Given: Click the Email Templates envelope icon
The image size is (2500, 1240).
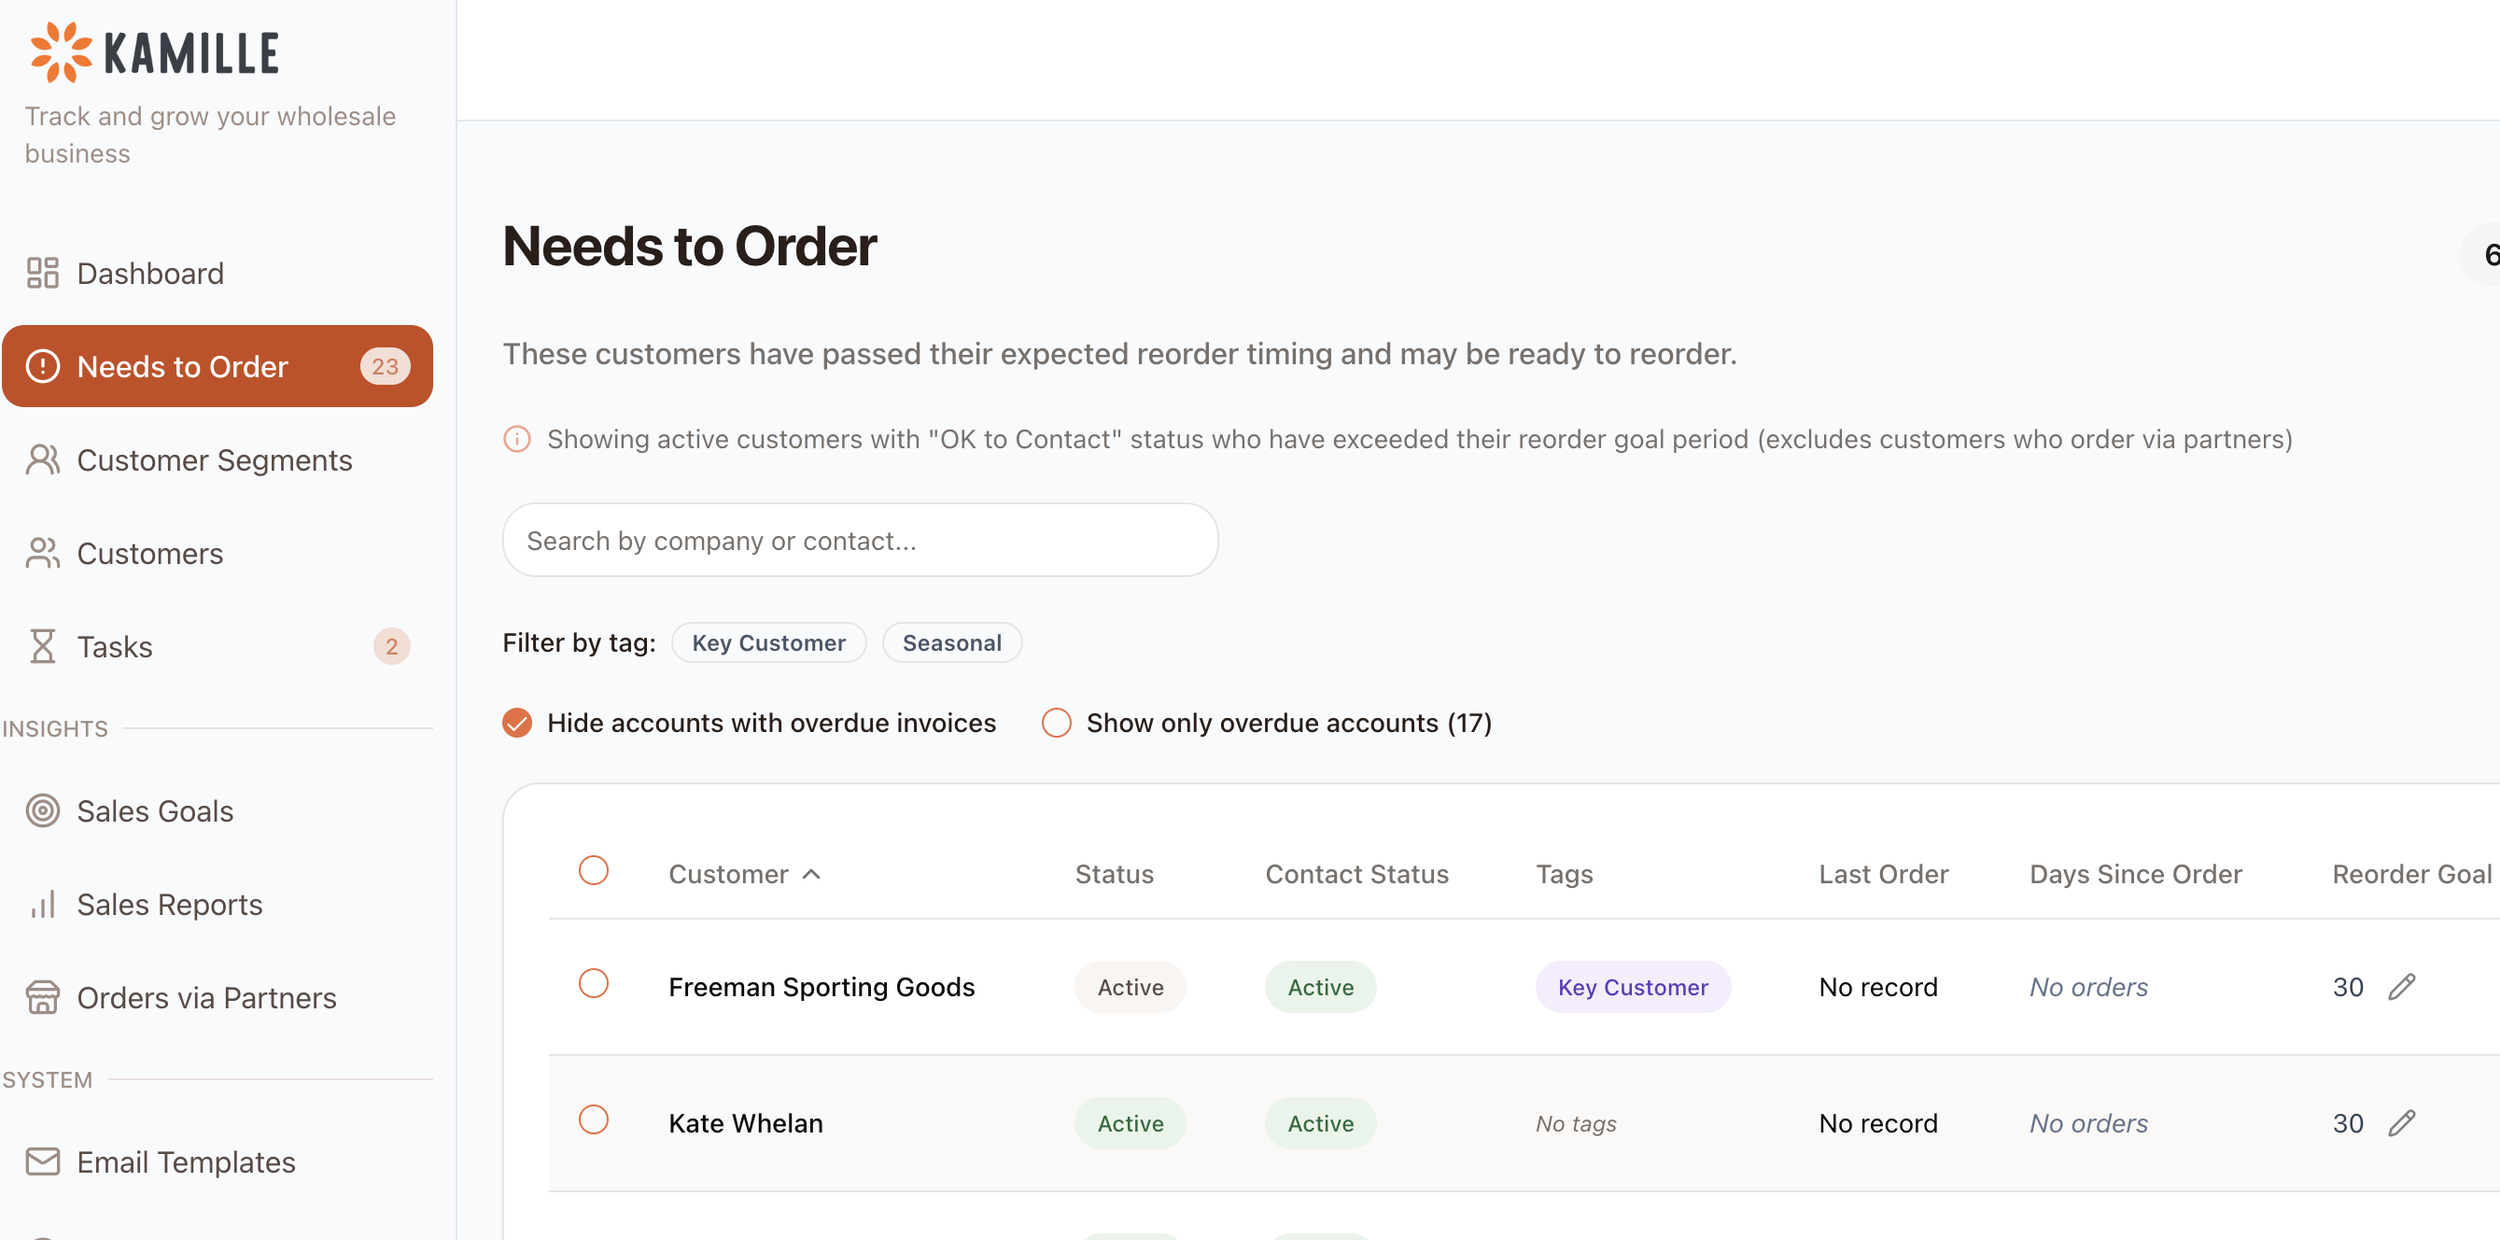Looking at the screenshot, I should pos(42,1161).
